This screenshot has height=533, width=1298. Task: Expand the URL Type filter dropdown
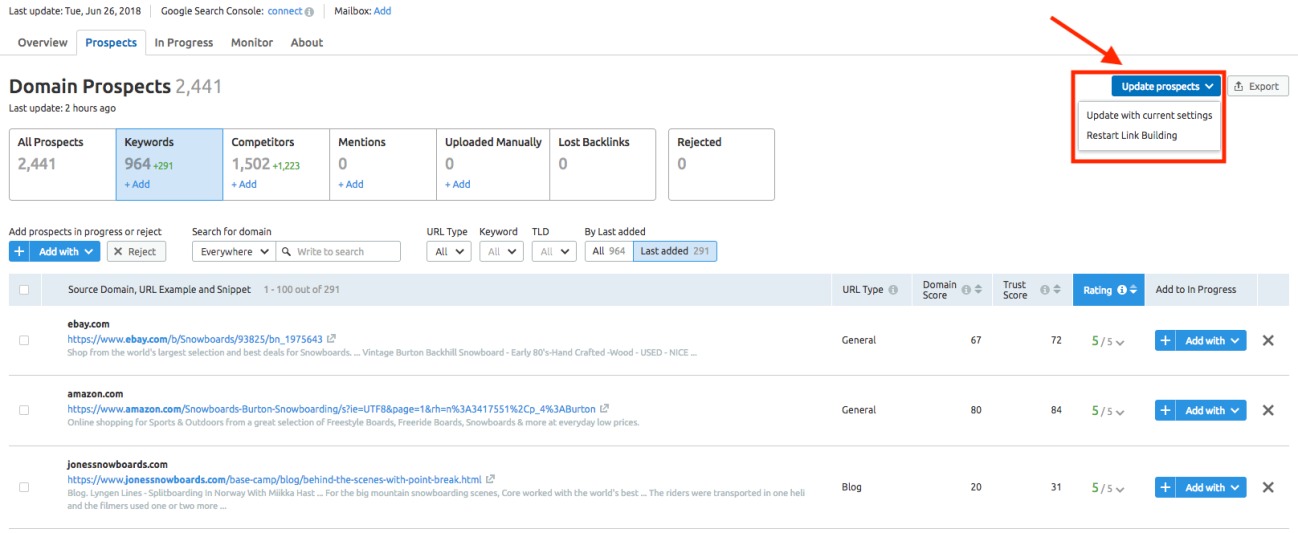(x=448, y=252)
